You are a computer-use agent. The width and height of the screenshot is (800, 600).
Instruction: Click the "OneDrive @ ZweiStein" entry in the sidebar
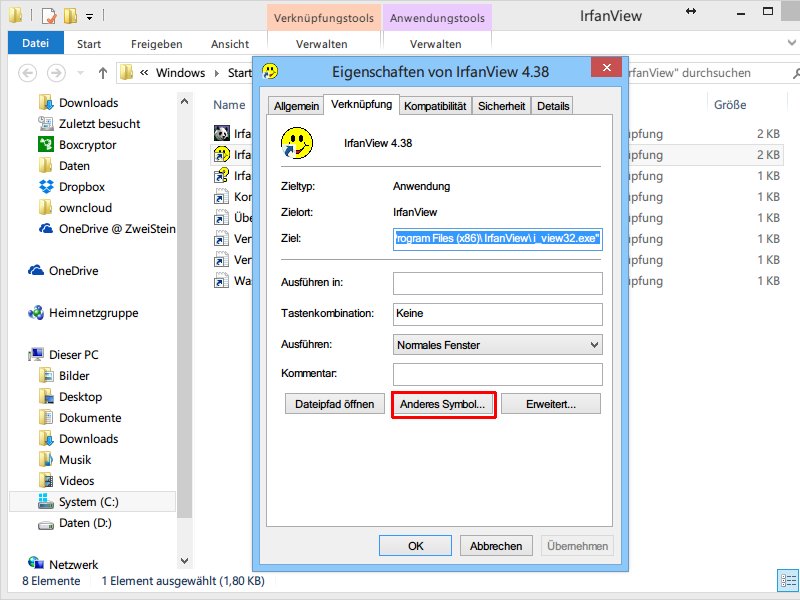click(x=117, y=229)
